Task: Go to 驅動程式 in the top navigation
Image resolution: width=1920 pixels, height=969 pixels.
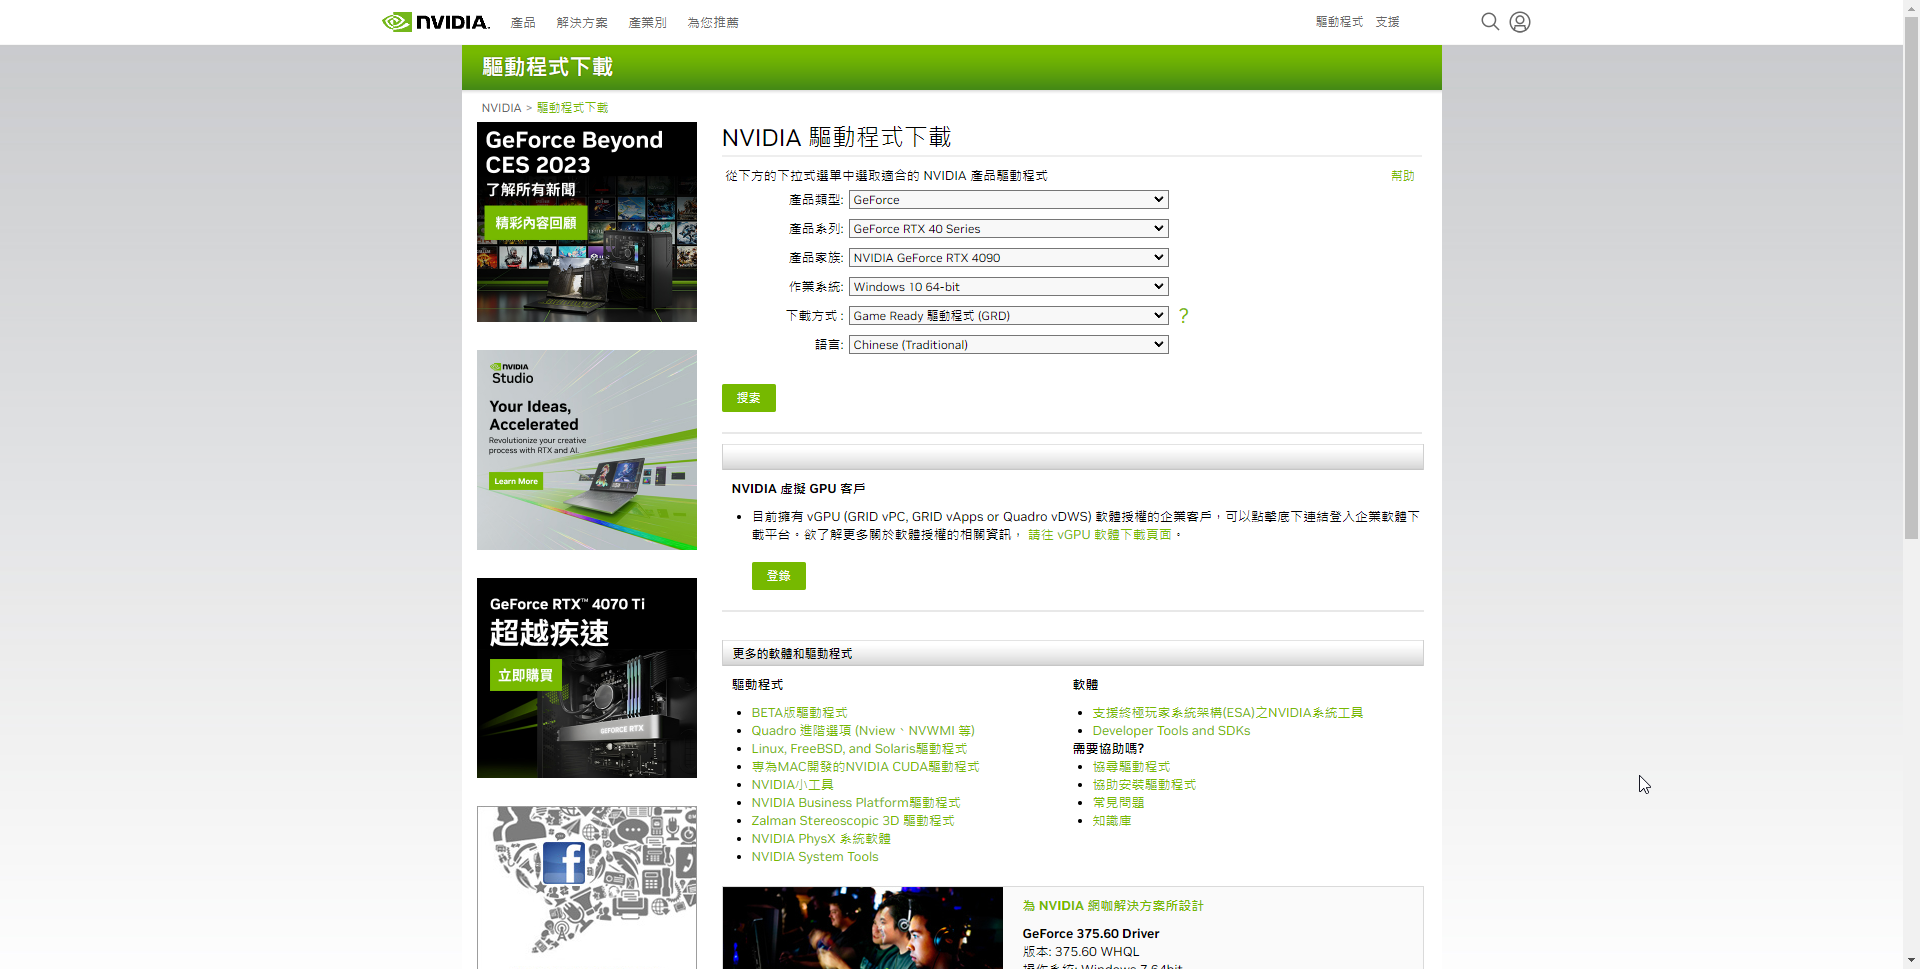Action: [1339, 22]
